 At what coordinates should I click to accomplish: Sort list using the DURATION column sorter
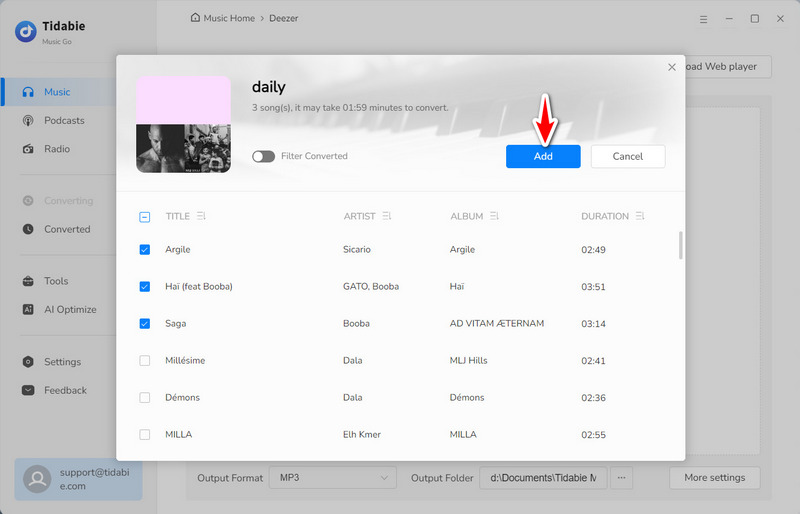[640, 216]
